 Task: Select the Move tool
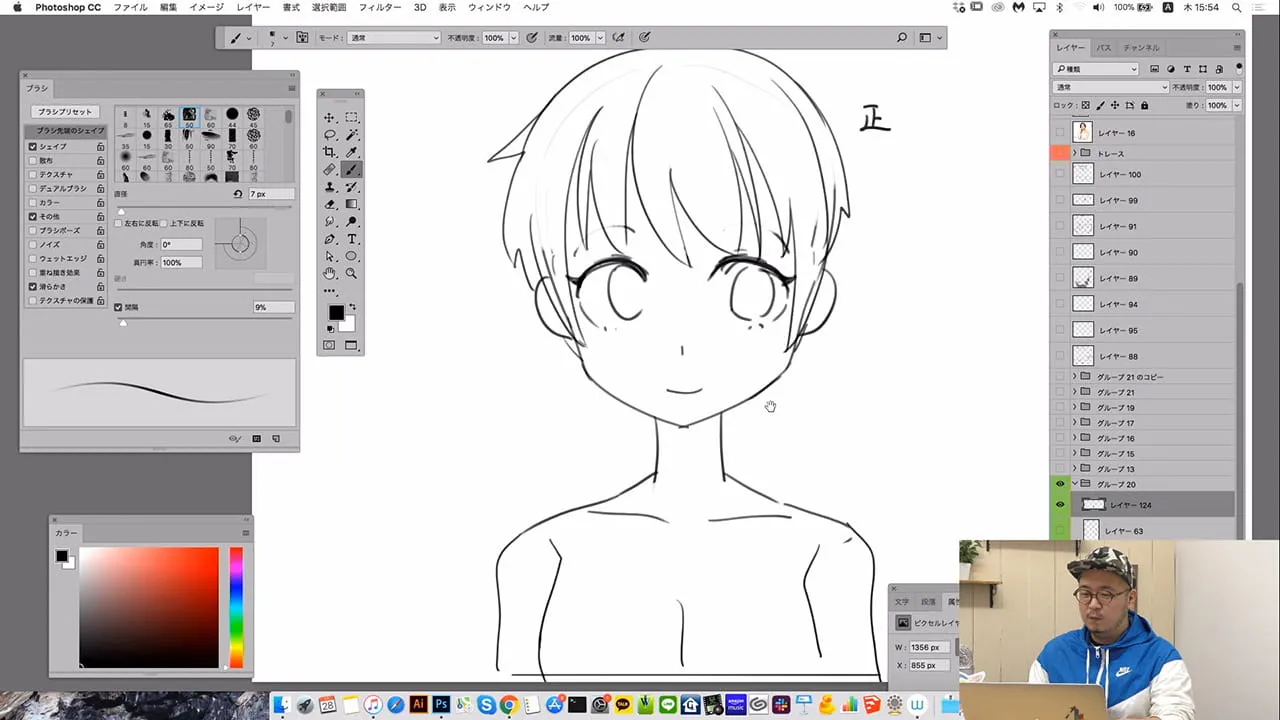pos(329,117)
